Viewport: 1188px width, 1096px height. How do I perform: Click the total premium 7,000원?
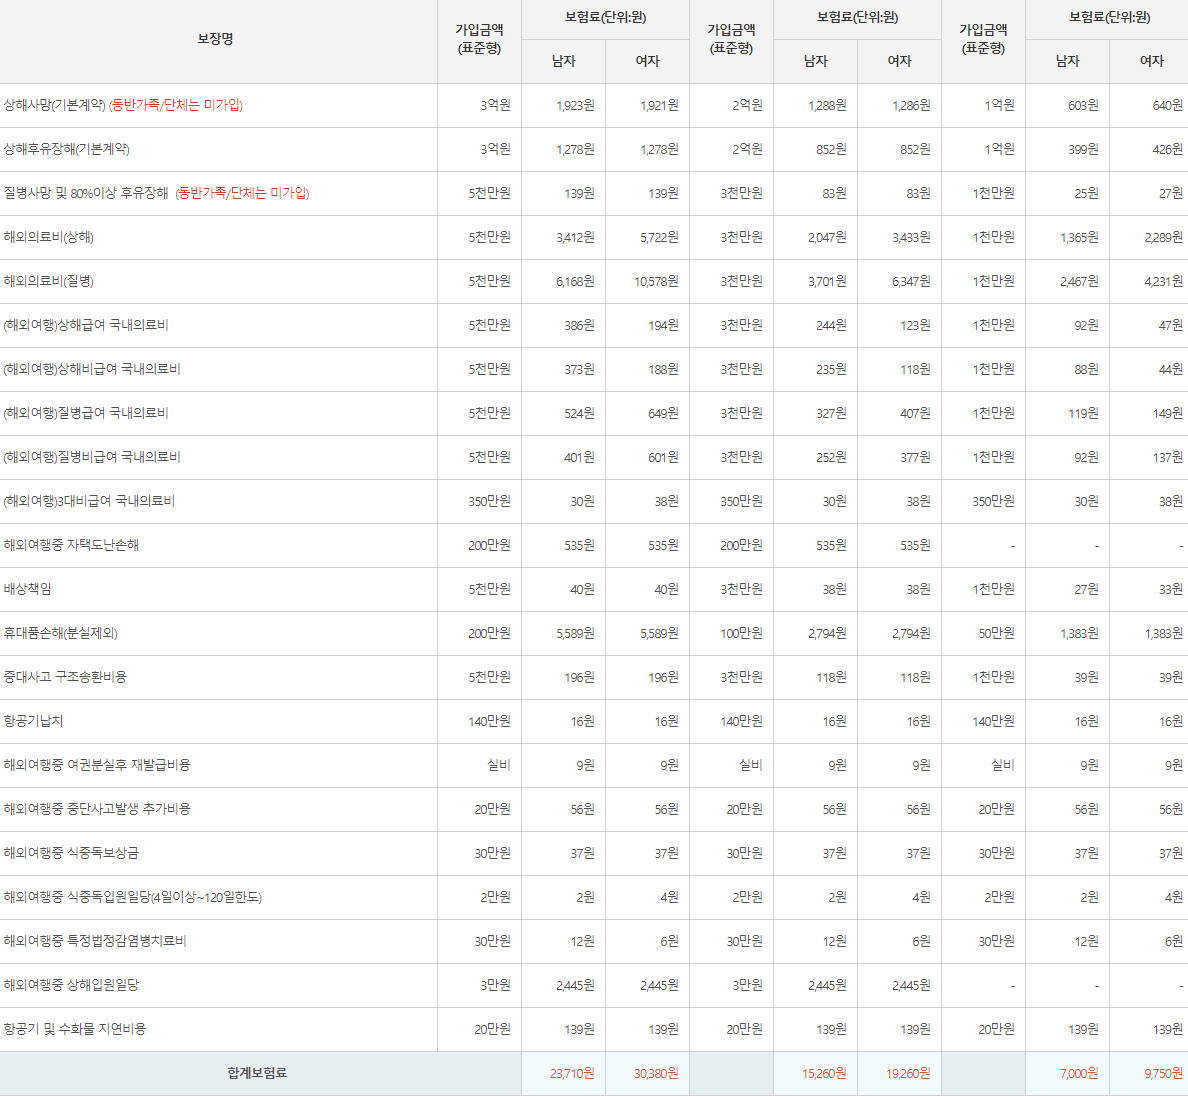(x=1080, y=1073)
